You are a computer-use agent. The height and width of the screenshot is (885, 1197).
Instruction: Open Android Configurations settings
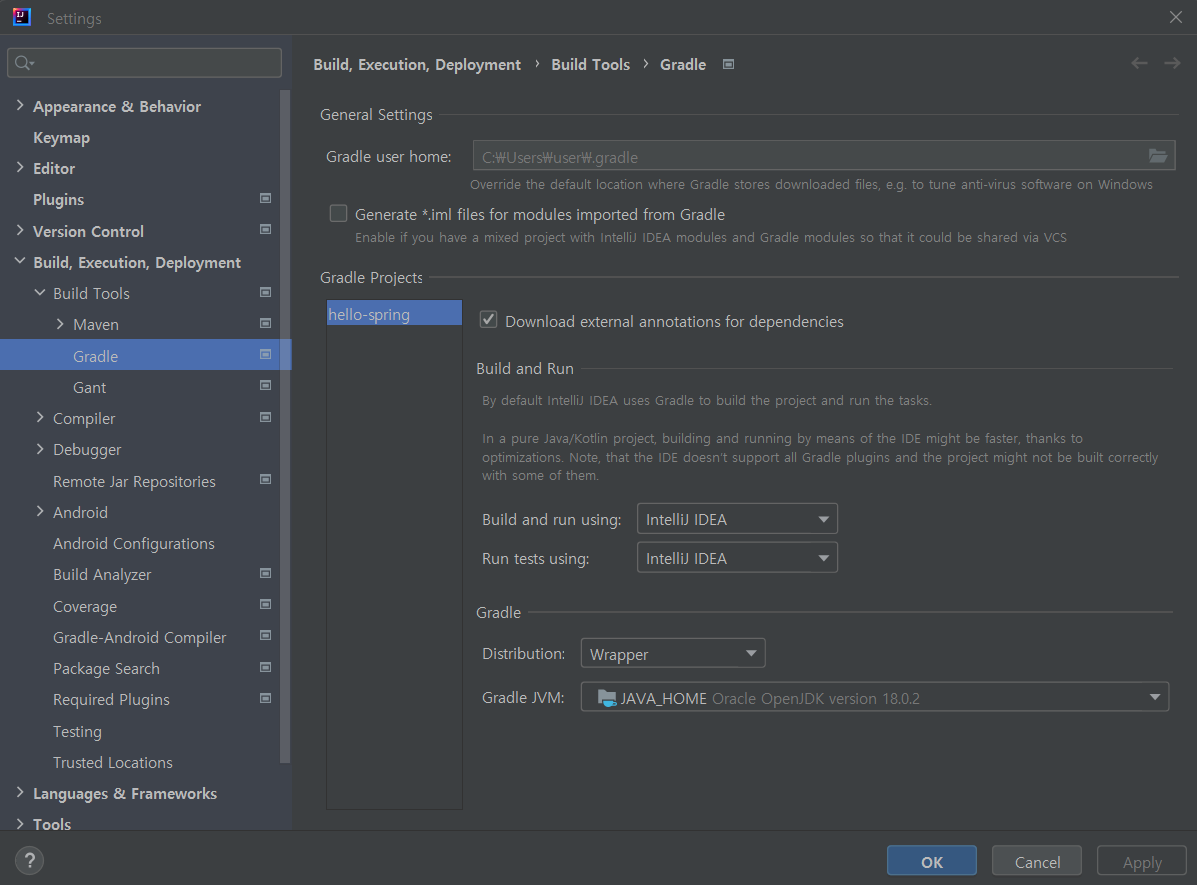[134, 544]
